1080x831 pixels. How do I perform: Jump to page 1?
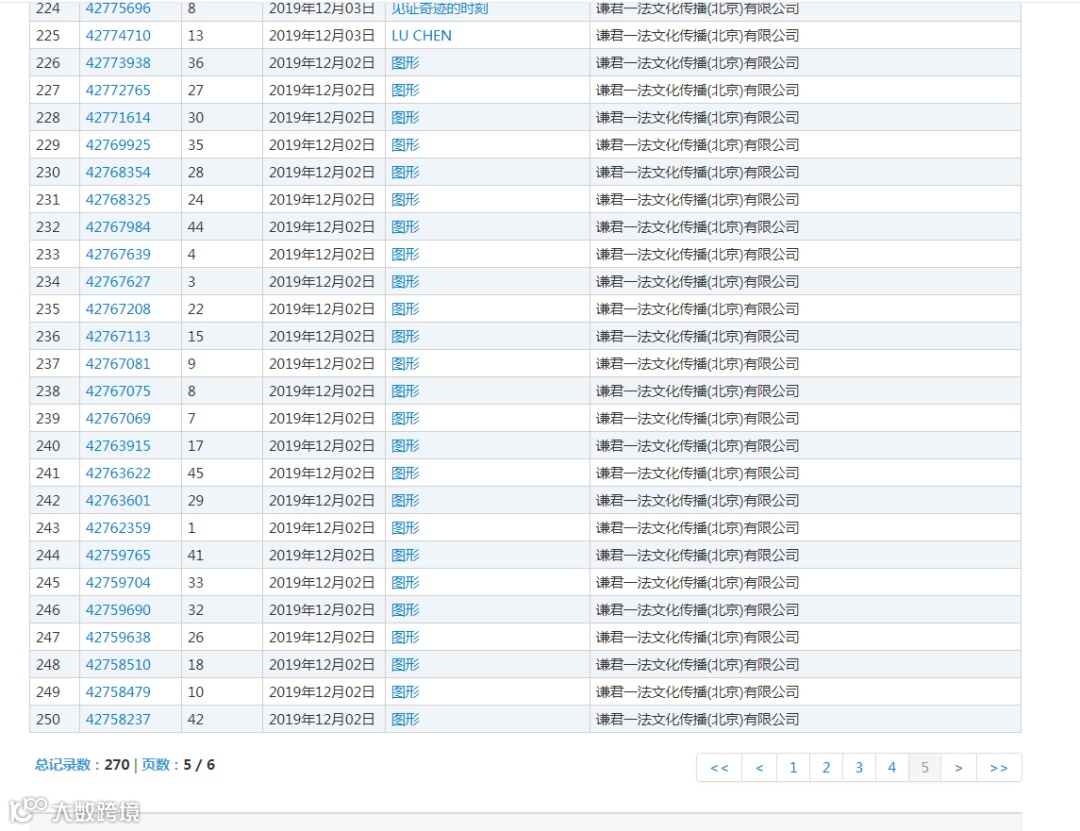click(x=793, y=768)
